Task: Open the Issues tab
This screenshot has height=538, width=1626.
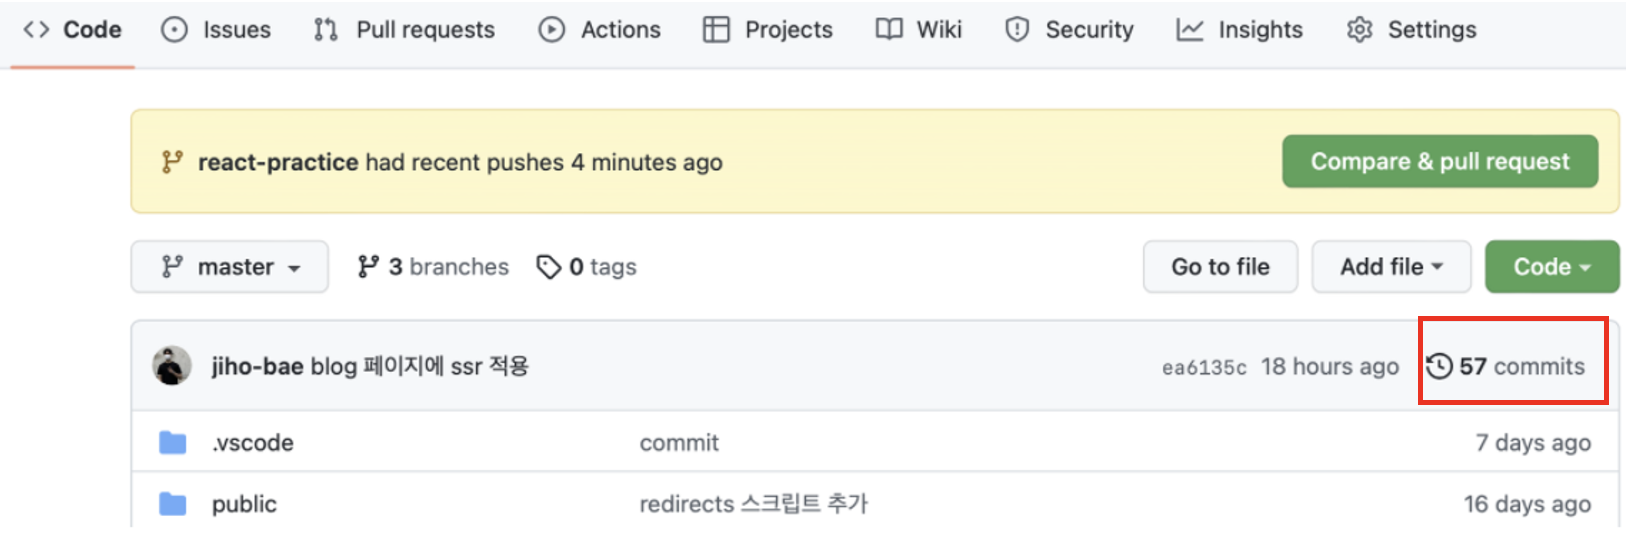Action: 216,30
